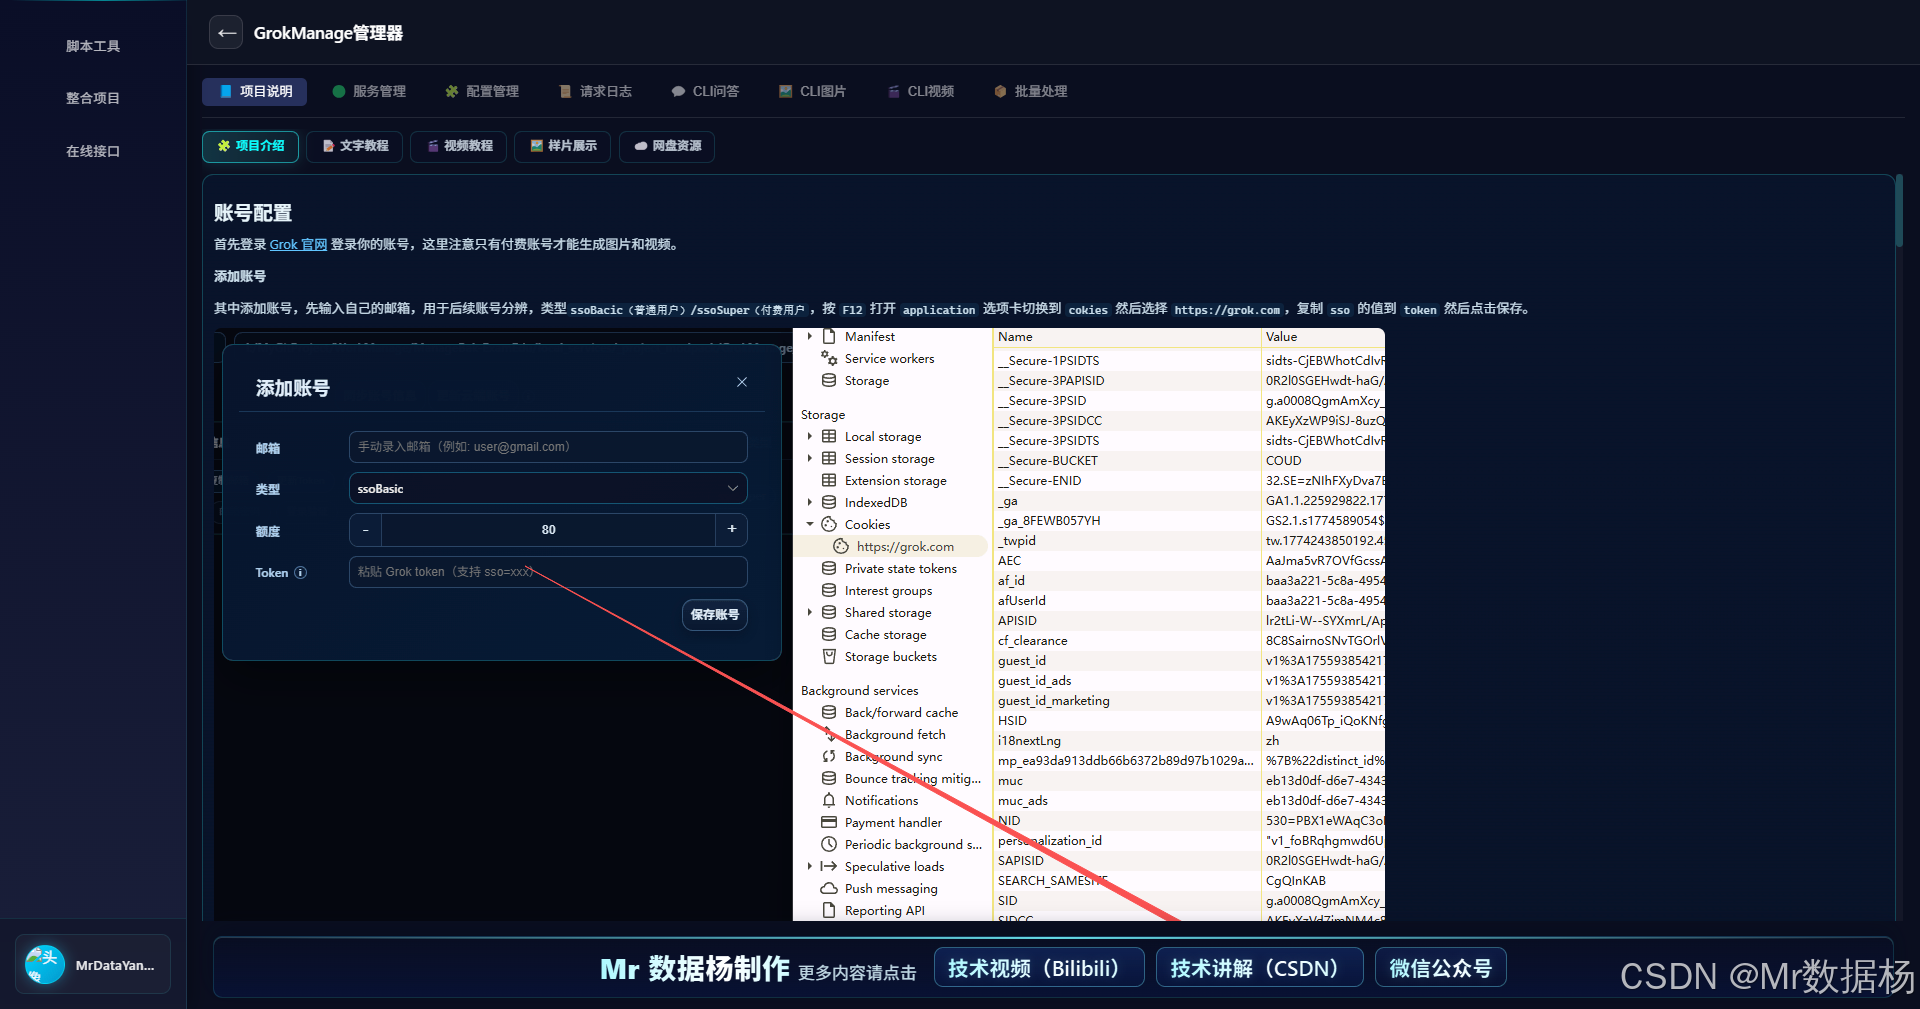Select the __Secure-BUCKET cookie row
The height and width of the screenshot is (1009, 1920).
point(1190,461)
